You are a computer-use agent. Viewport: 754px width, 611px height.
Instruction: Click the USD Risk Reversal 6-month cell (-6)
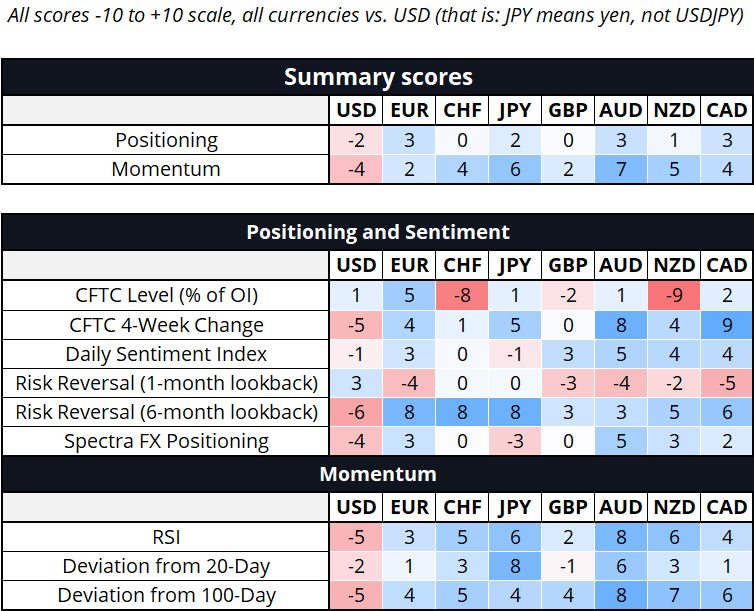pos(355,411)
